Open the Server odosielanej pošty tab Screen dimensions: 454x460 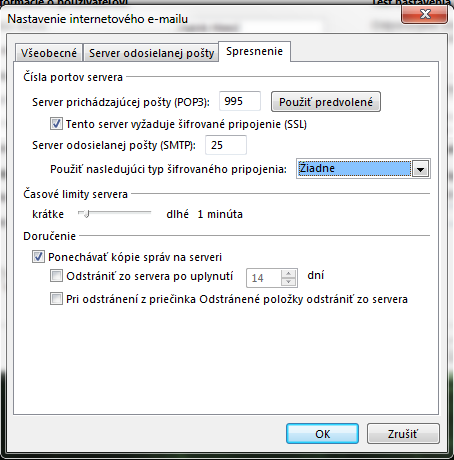pyautogui.click(x=151, y=53)
